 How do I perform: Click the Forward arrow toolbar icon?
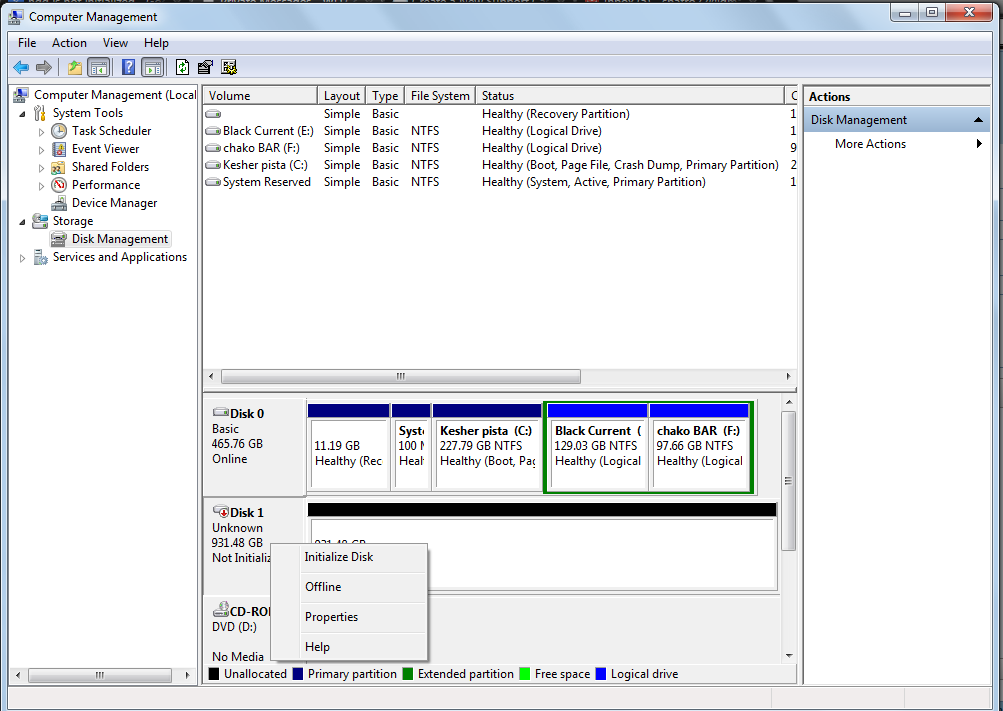click(x=43, y=67)
